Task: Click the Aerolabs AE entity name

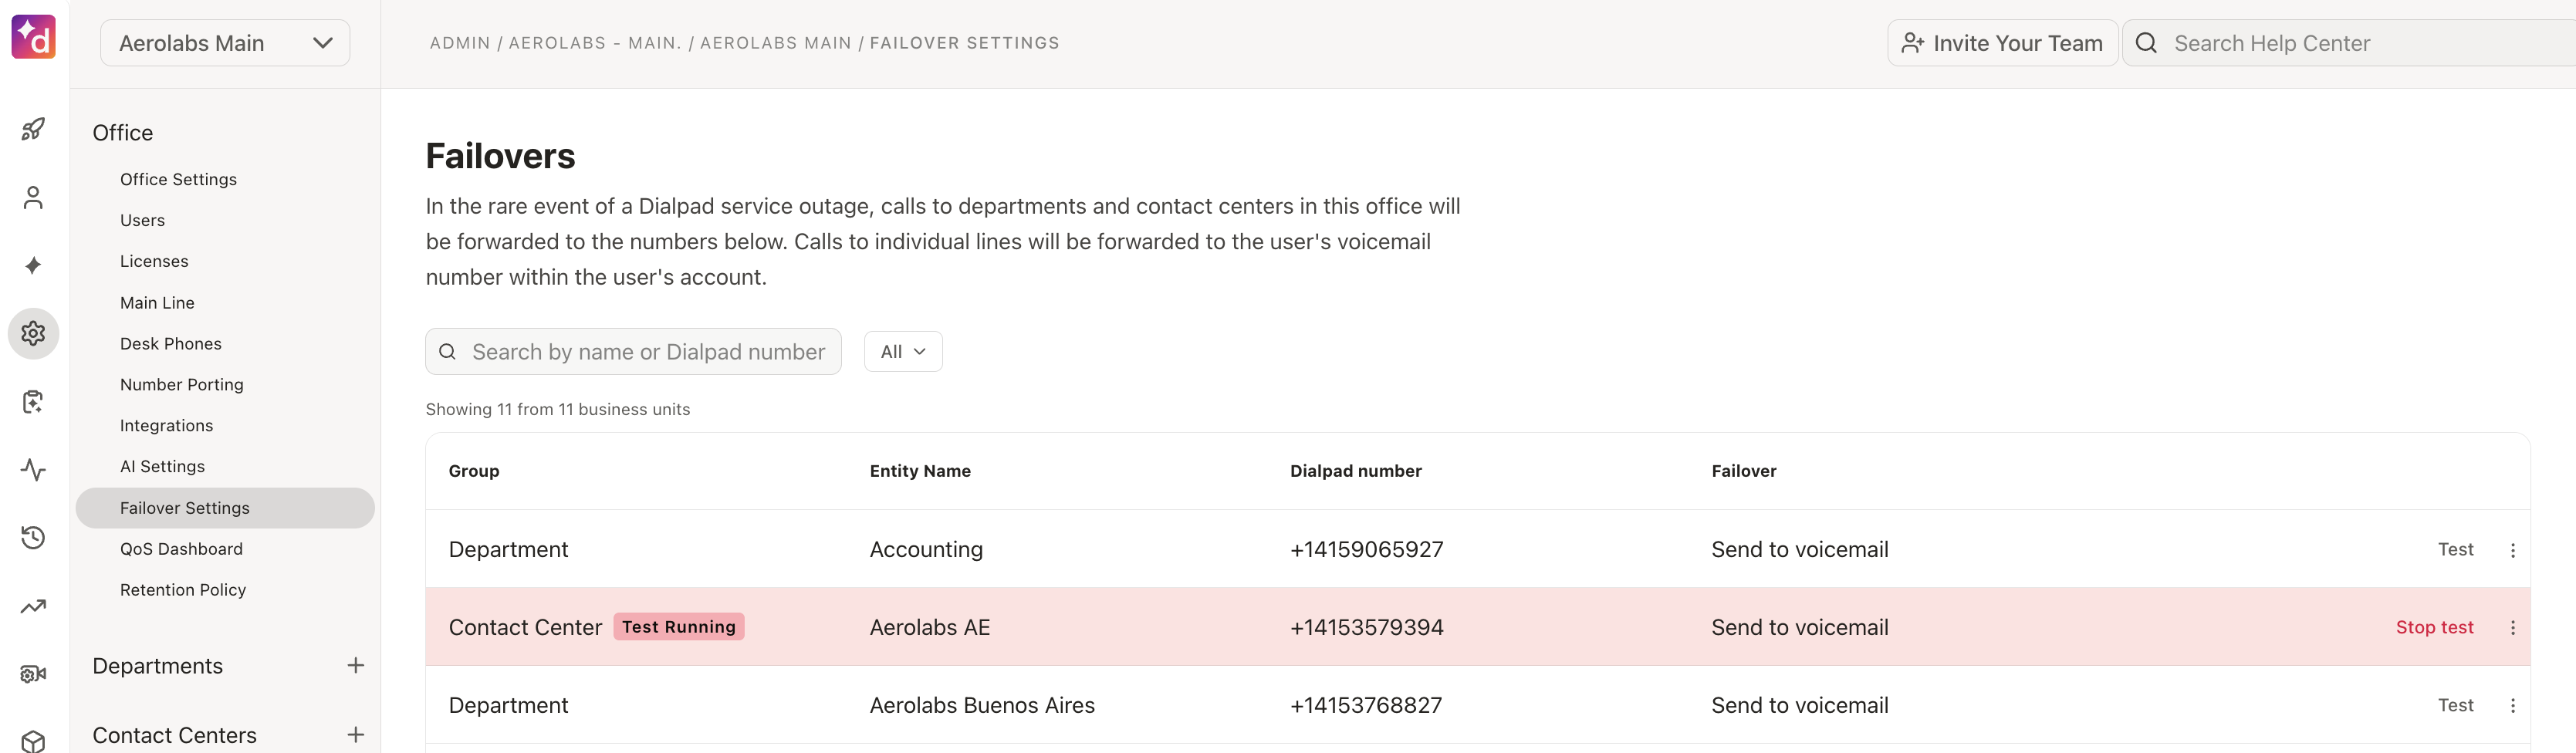Action: pyautogui.click(x=929, y=627)
